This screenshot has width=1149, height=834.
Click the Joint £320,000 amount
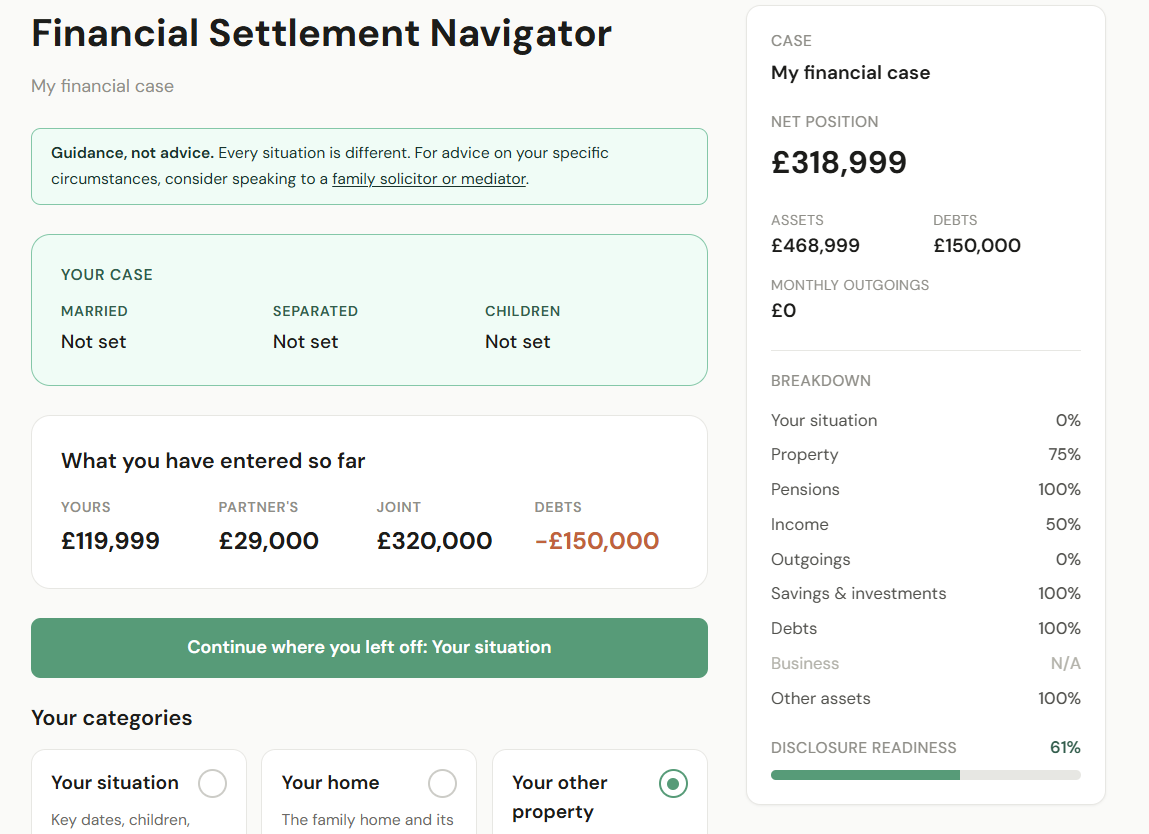[434, 542]
